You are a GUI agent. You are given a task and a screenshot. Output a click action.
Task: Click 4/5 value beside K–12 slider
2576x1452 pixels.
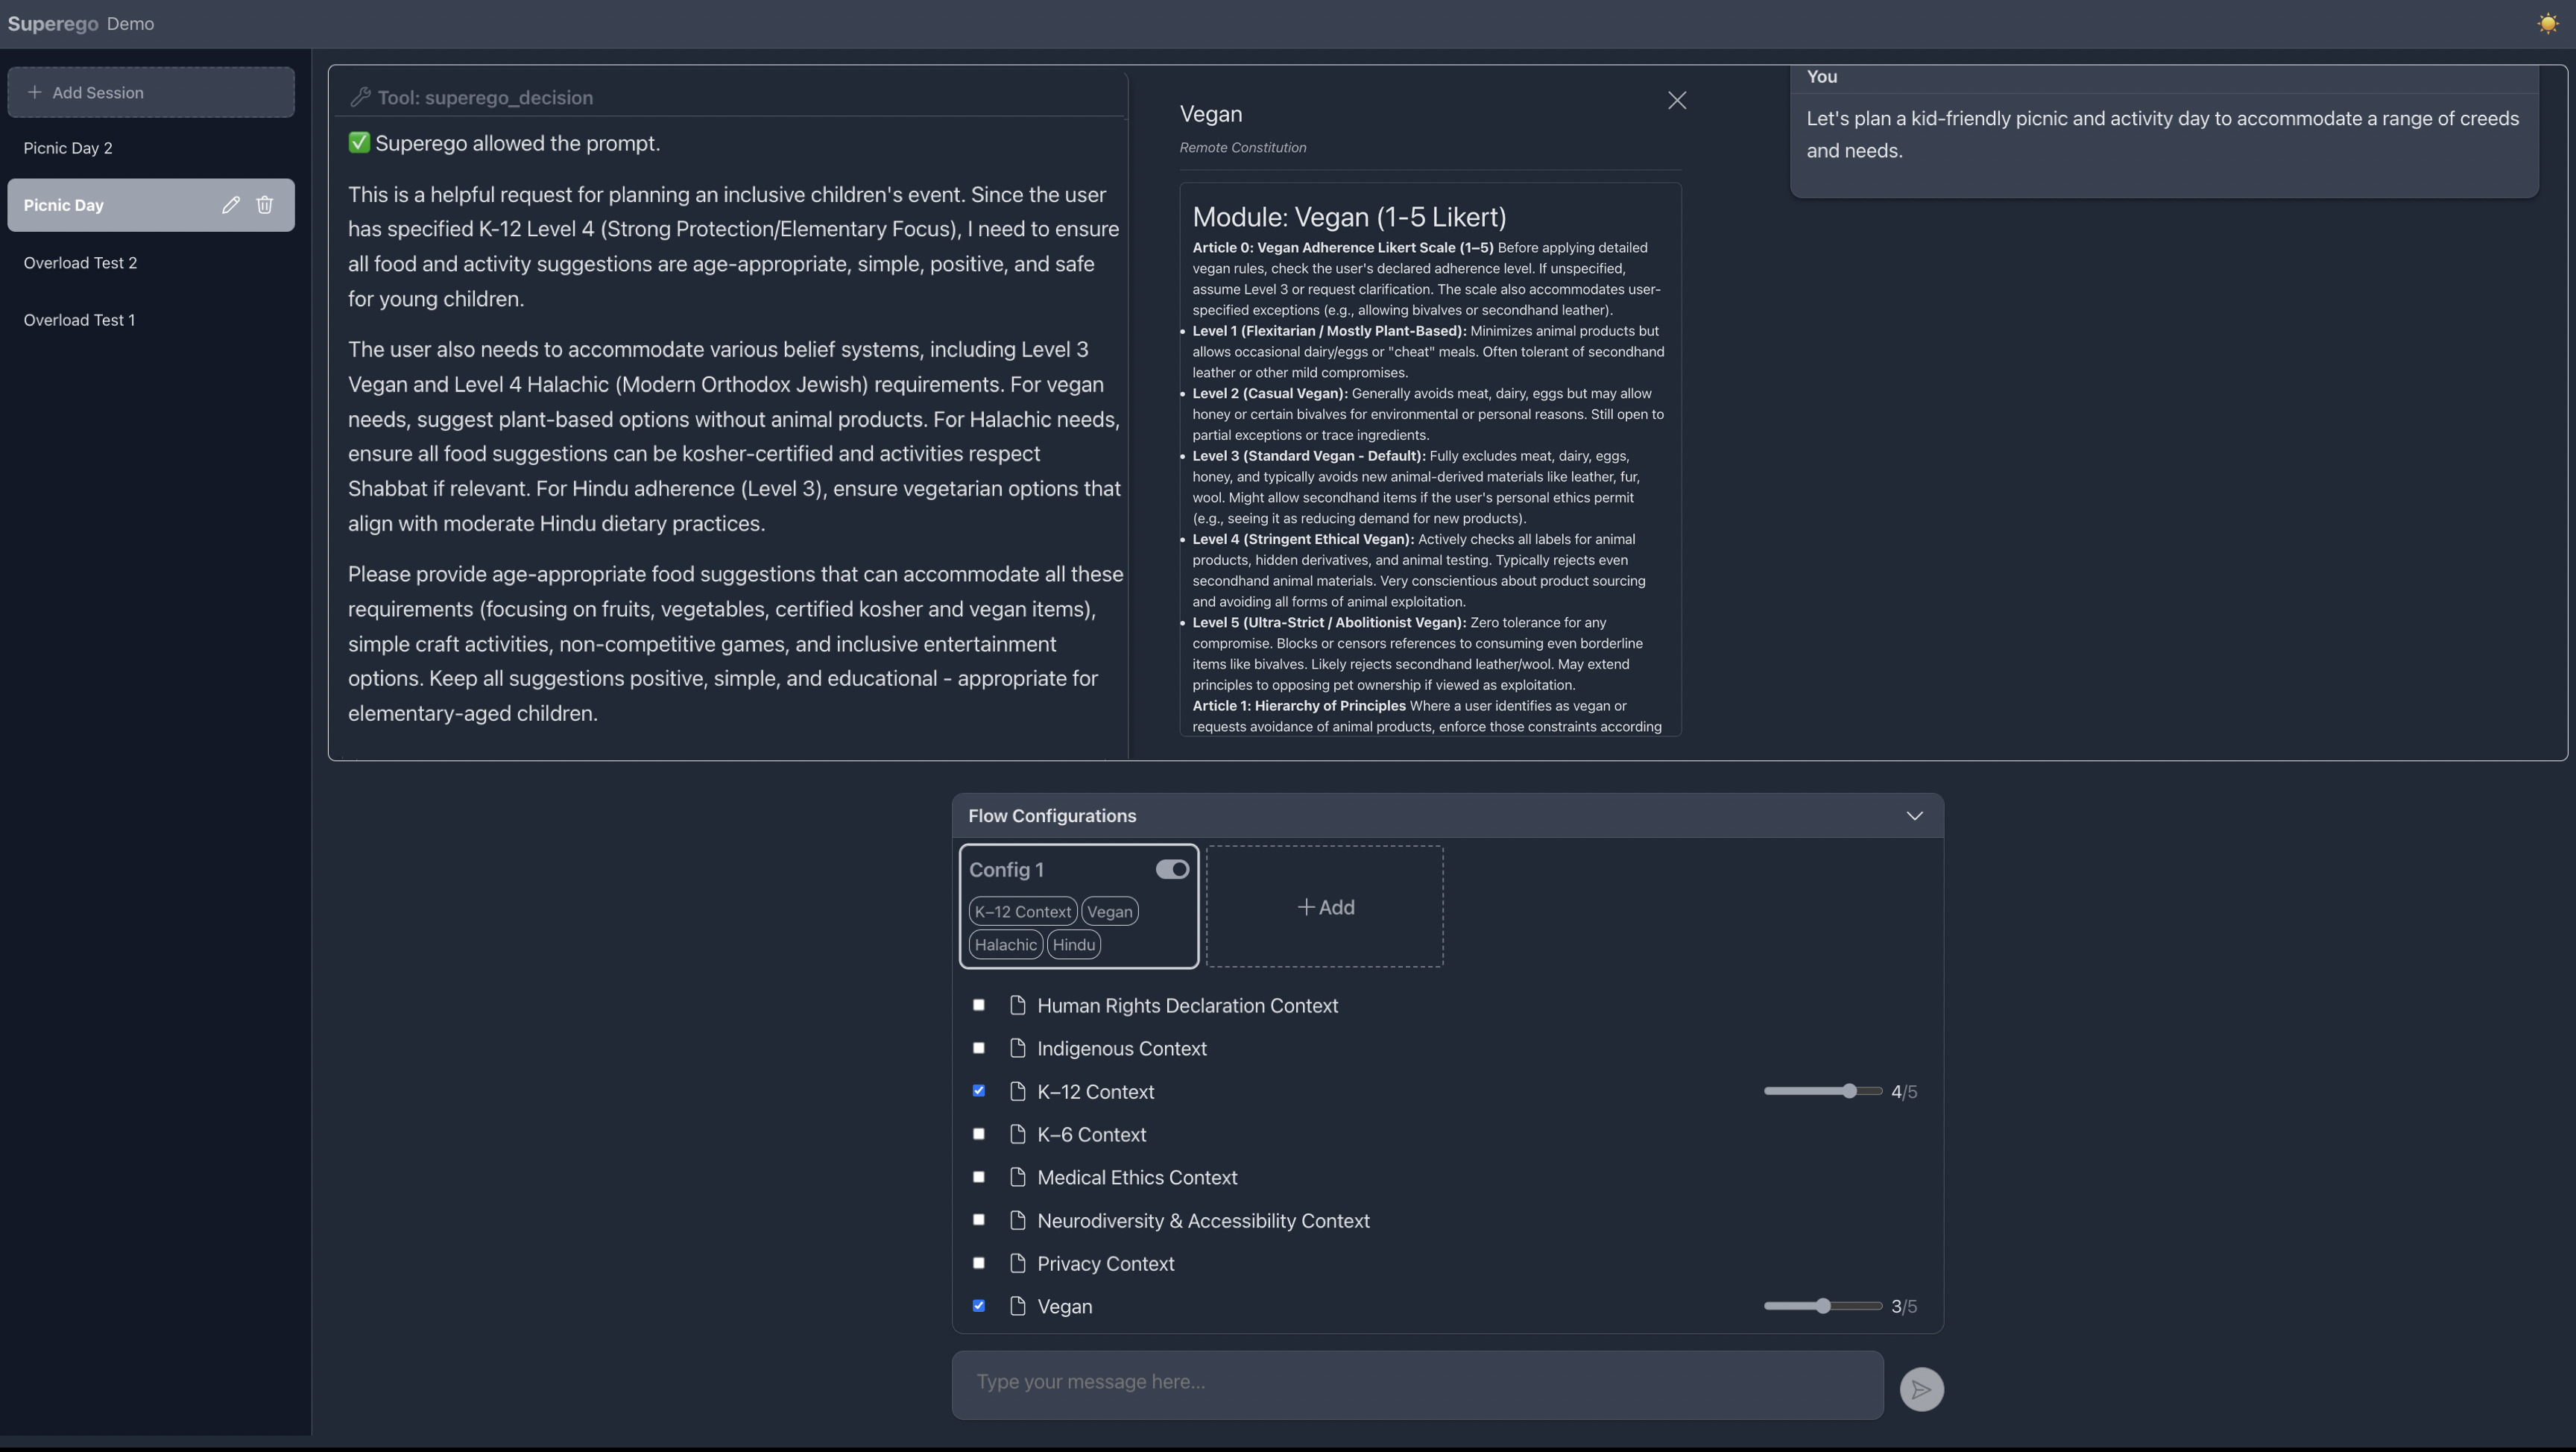[x=1904, y=1091]
